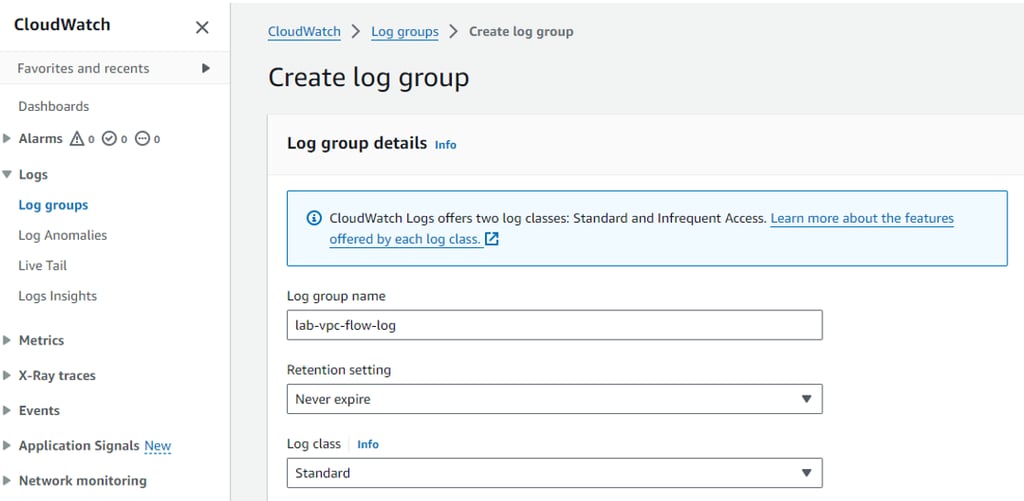Click the insufficient data alarms icon
Image resolution: width=1024 pixels, height=501 pixels.
(142, 139)
